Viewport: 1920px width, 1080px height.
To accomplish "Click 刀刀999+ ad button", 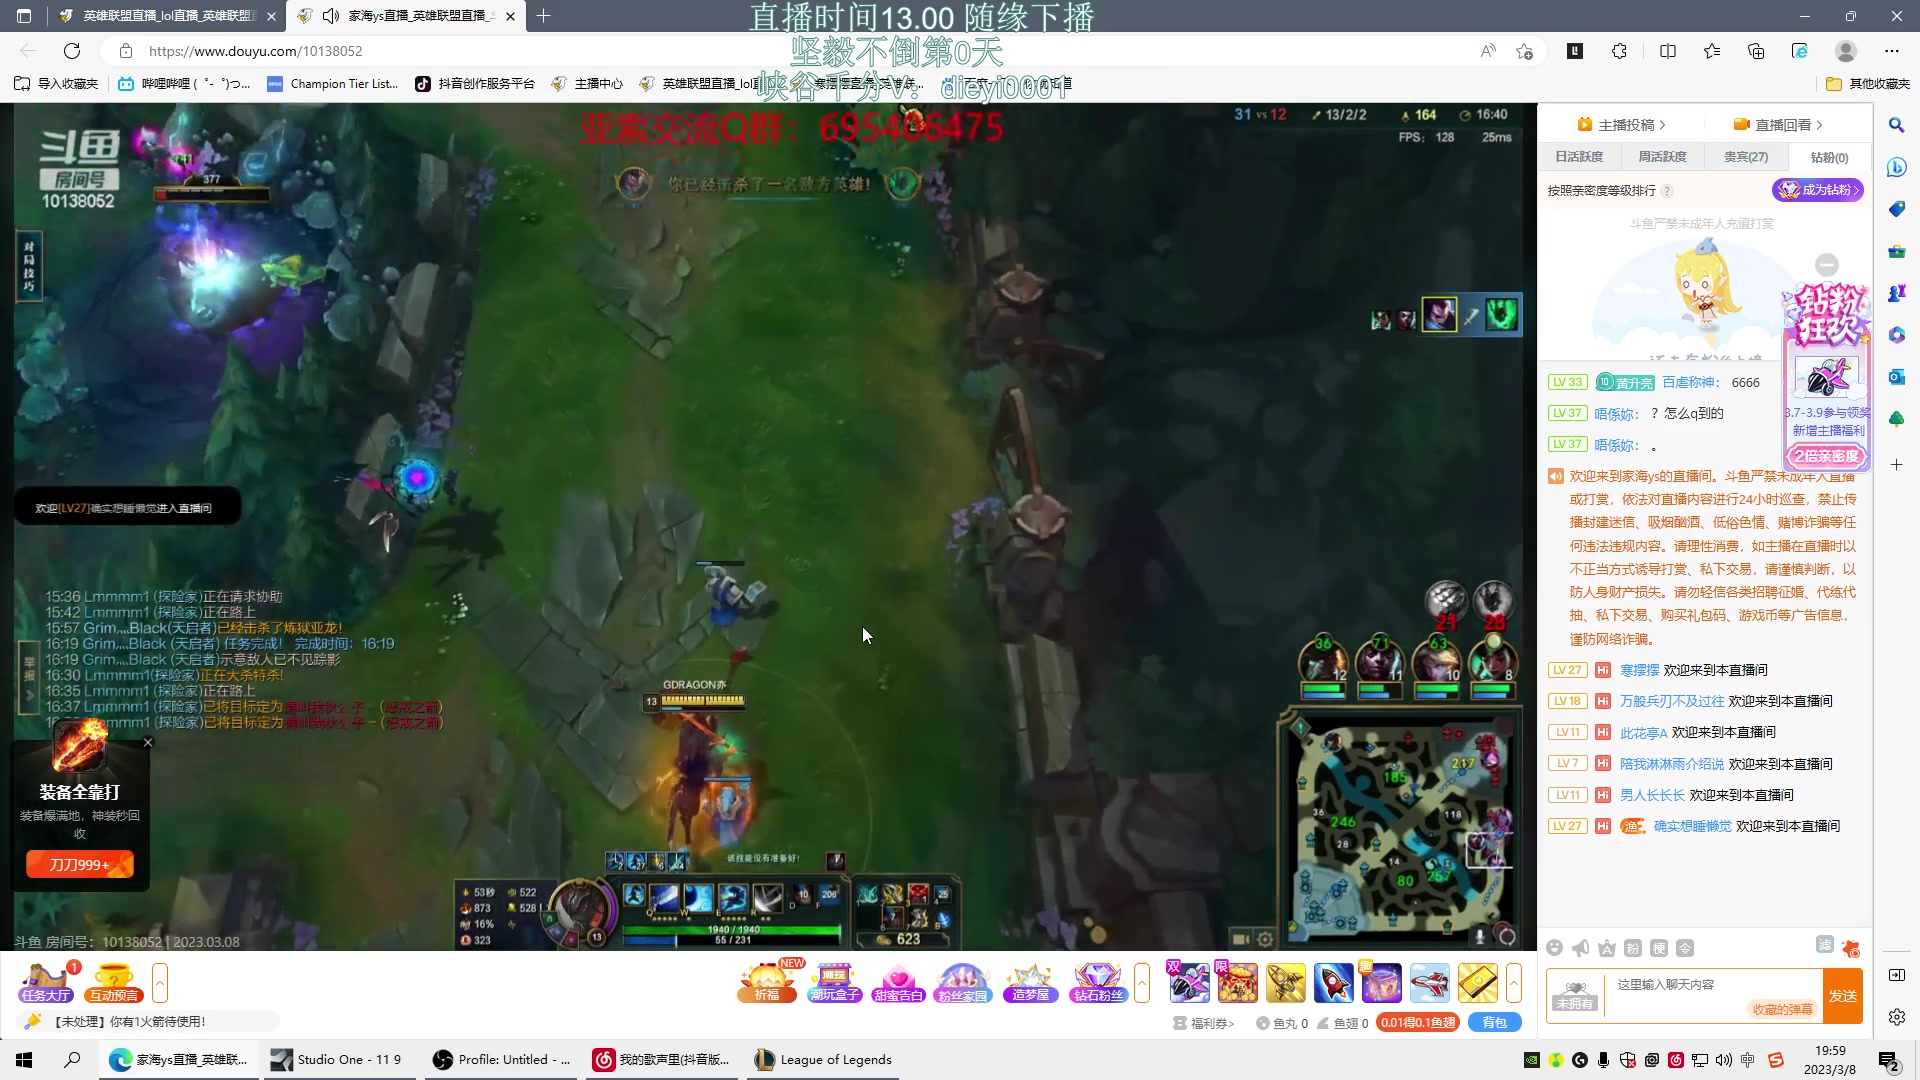I will tap(79, 865).
